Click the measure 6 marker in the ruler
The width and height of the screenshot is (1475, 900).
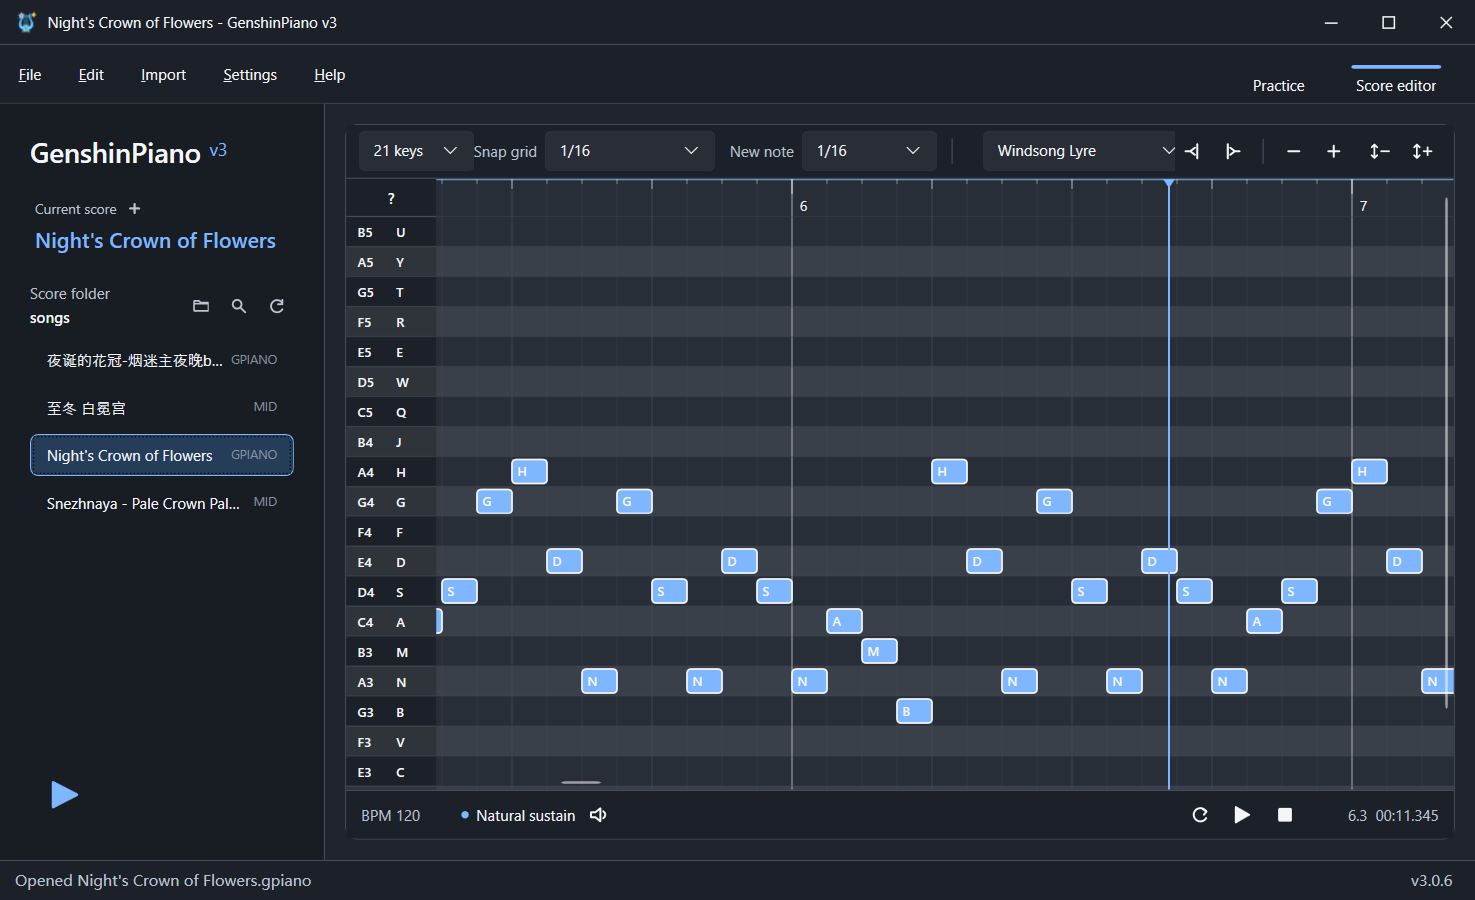[803, 206]
